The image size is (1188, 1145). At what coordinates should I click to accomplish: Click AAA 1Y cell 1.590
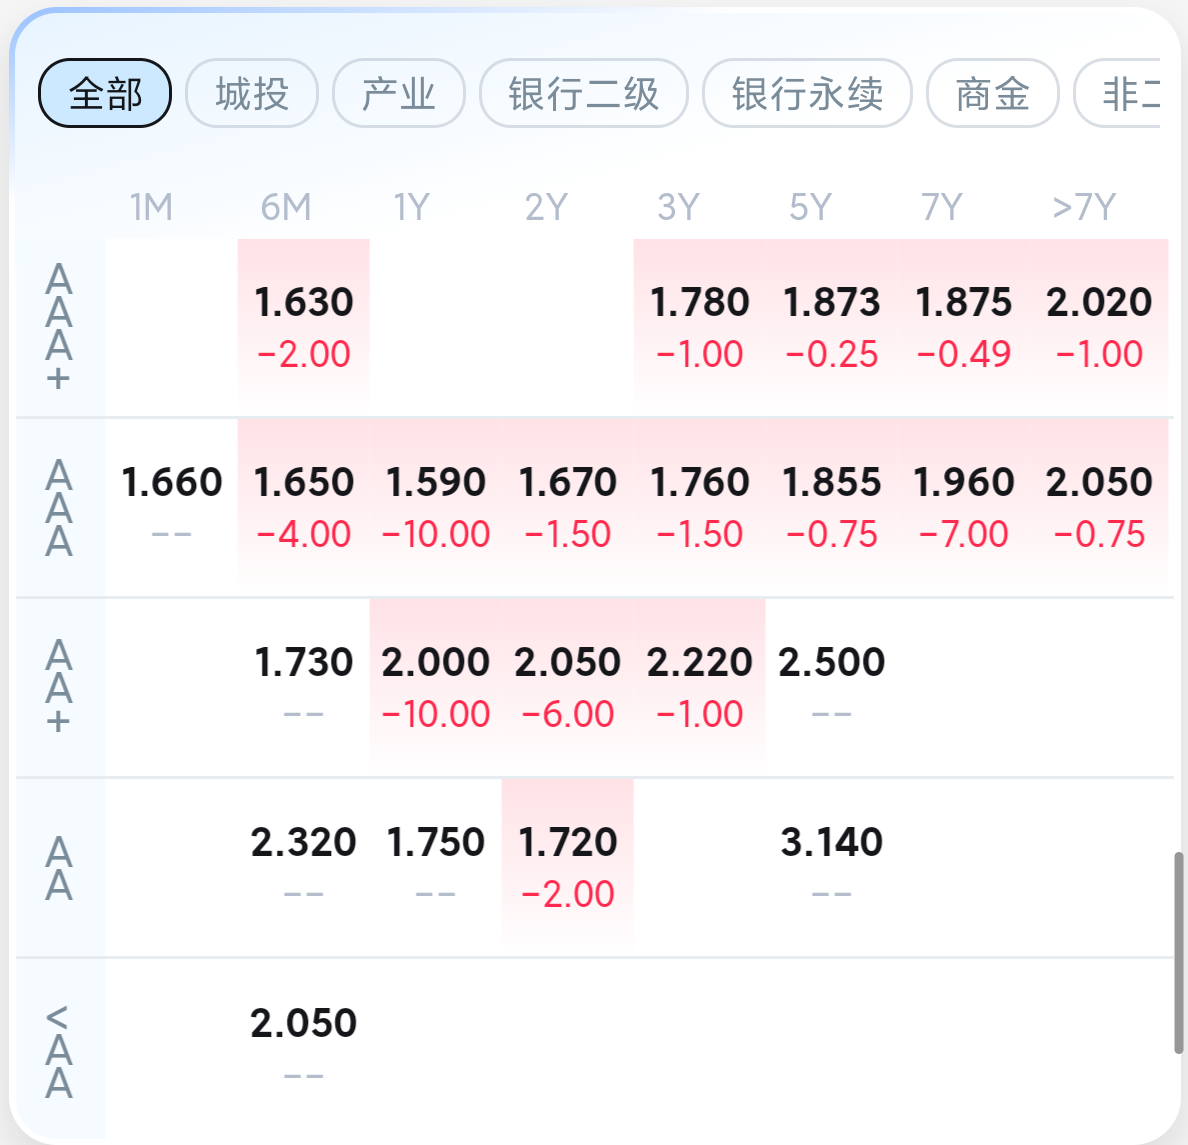436,508
